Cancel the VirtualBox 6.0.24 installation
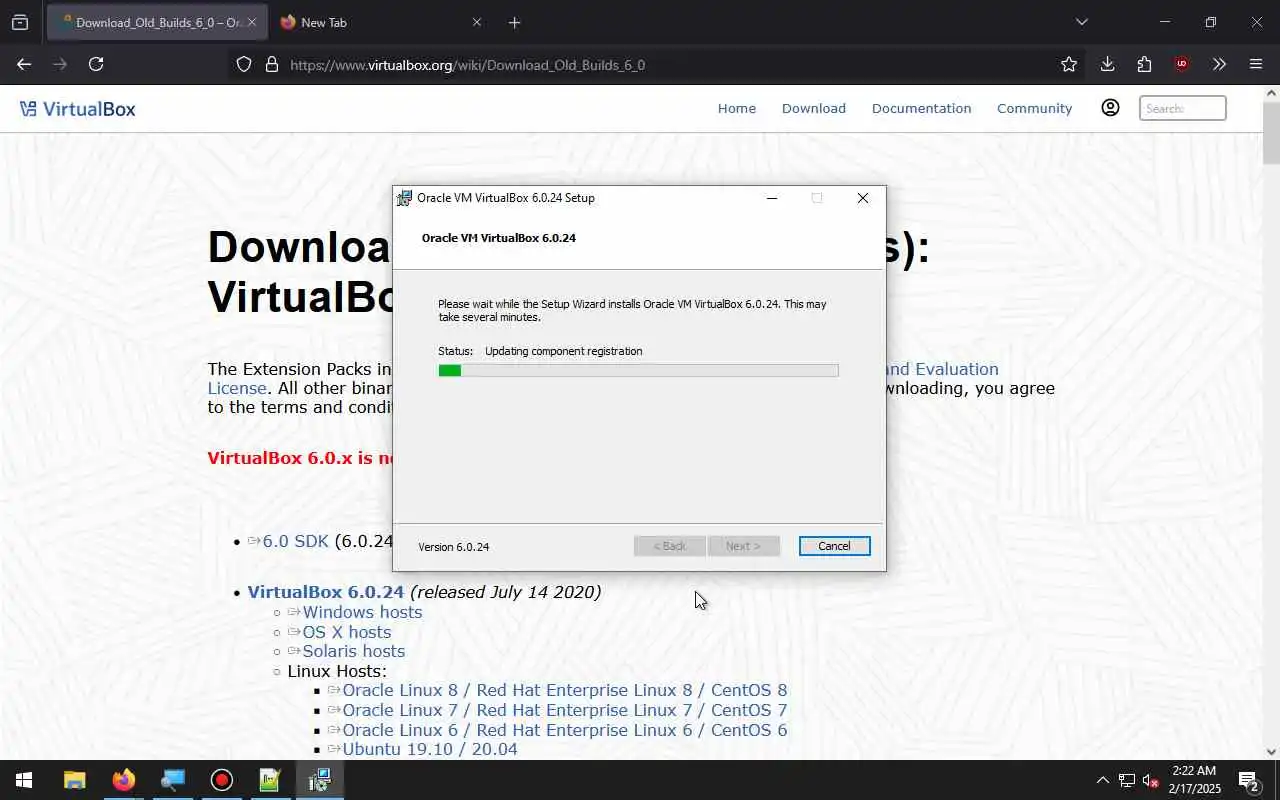The height and width of the screenshot is (800, 1280). 834,546
